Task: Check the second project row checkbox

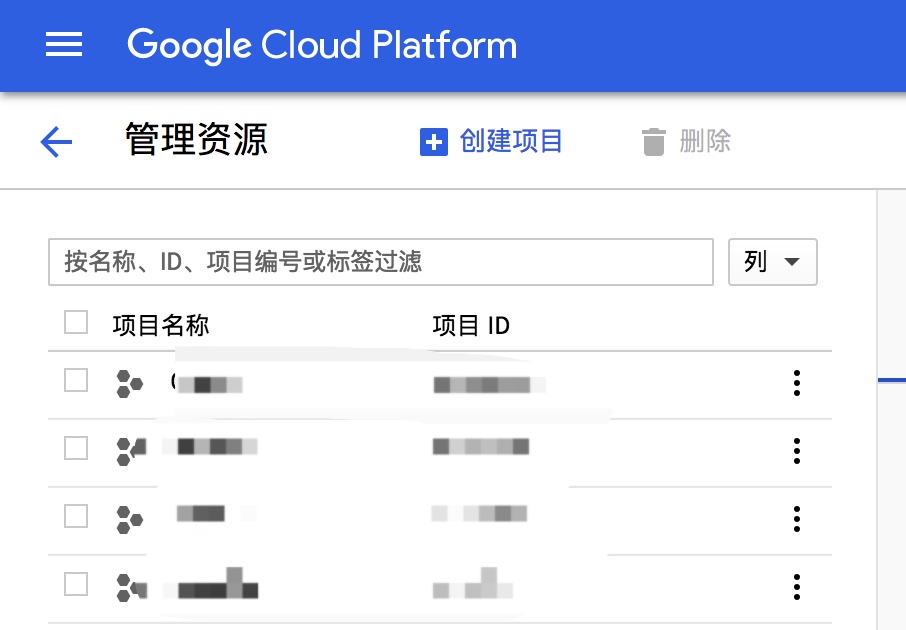Action: [76, 448]
